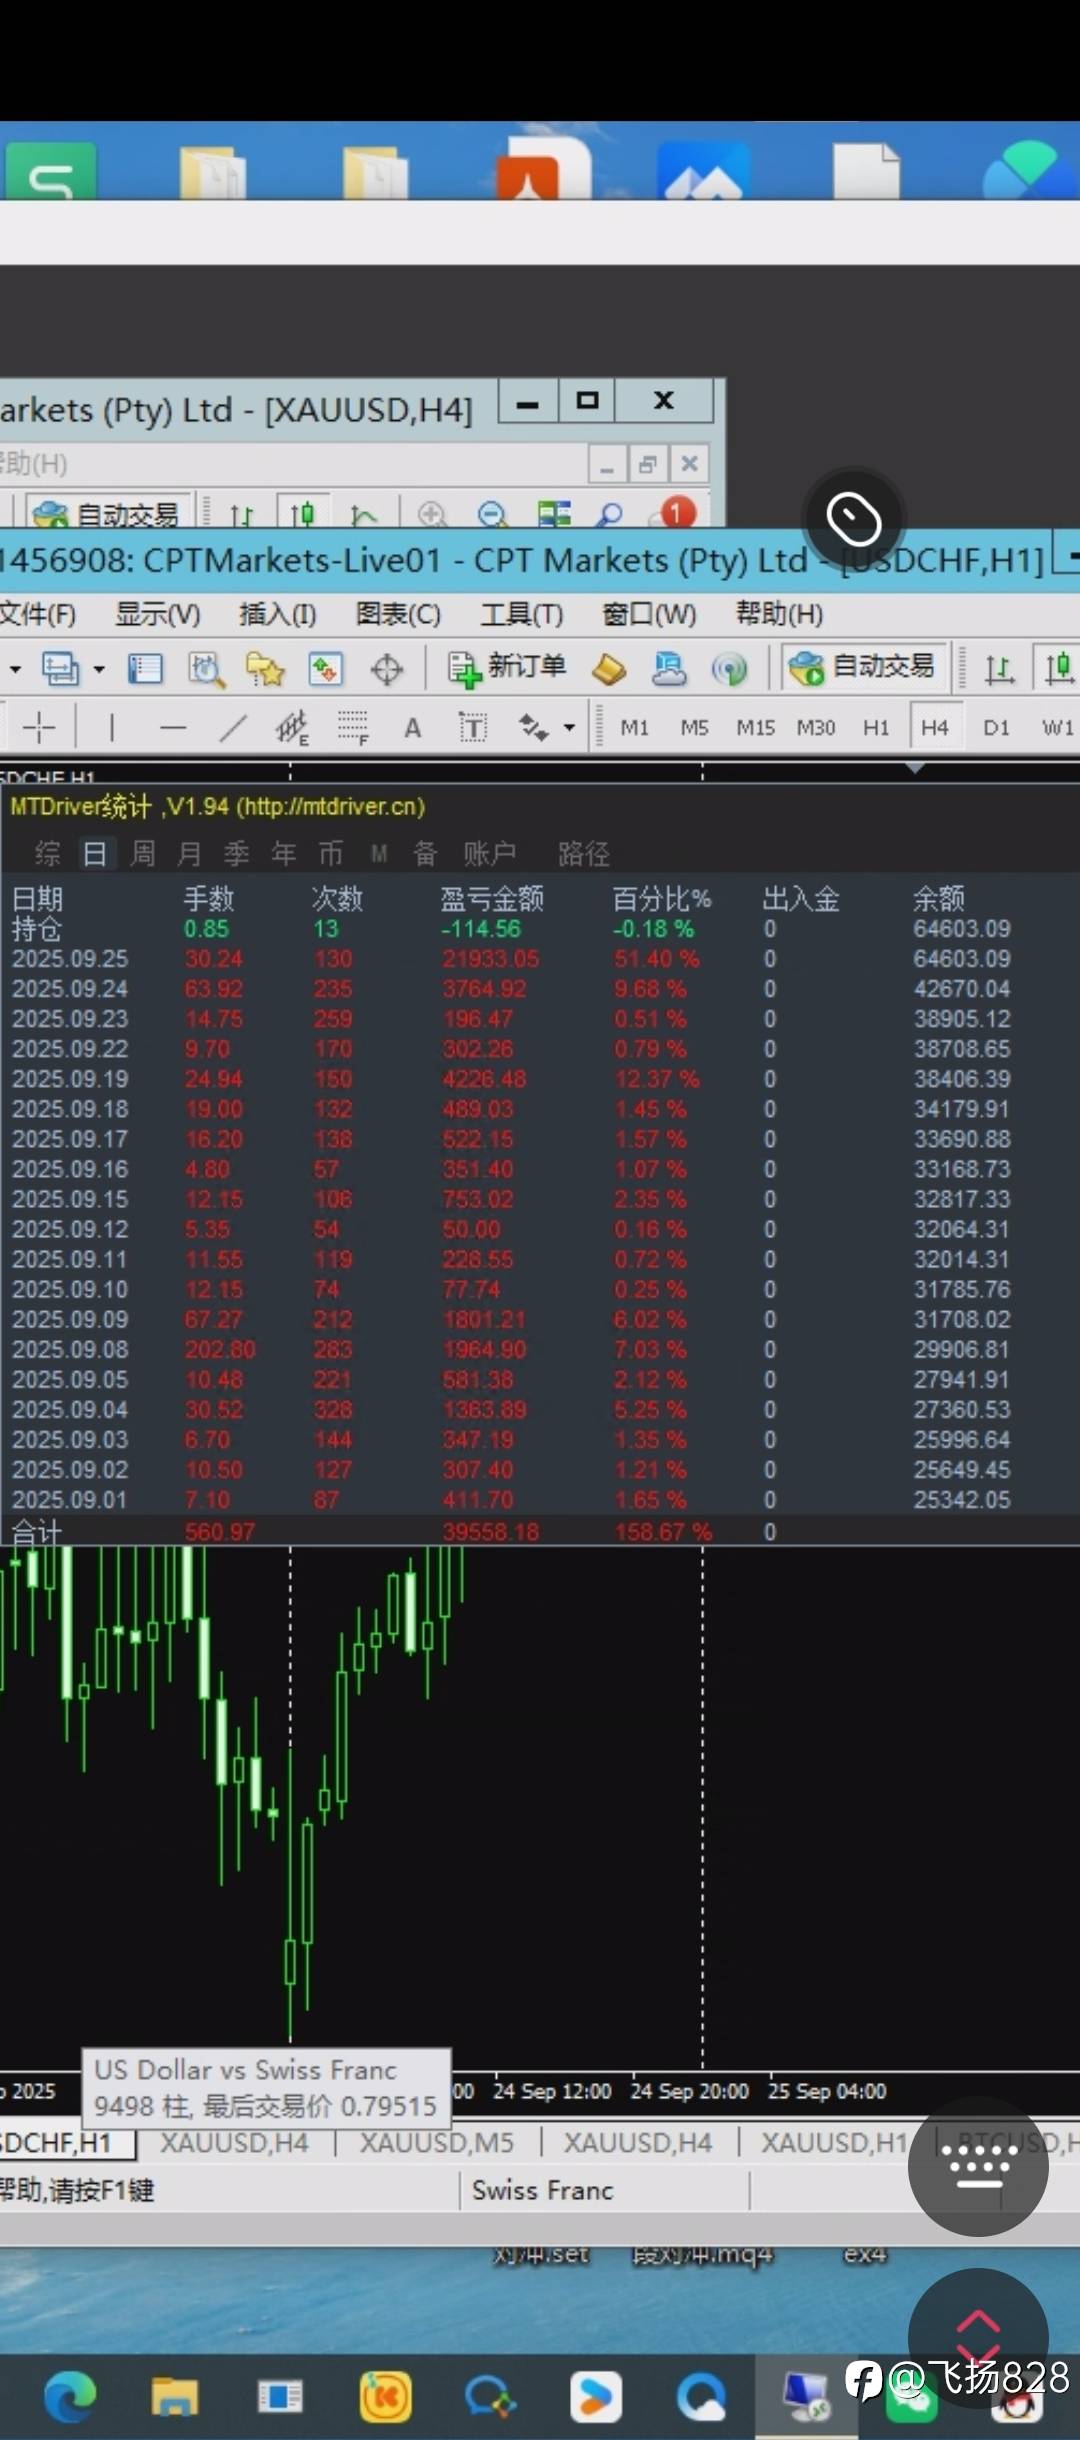
Task: Tap the floating keyboard button
Action: [978, 2165]
